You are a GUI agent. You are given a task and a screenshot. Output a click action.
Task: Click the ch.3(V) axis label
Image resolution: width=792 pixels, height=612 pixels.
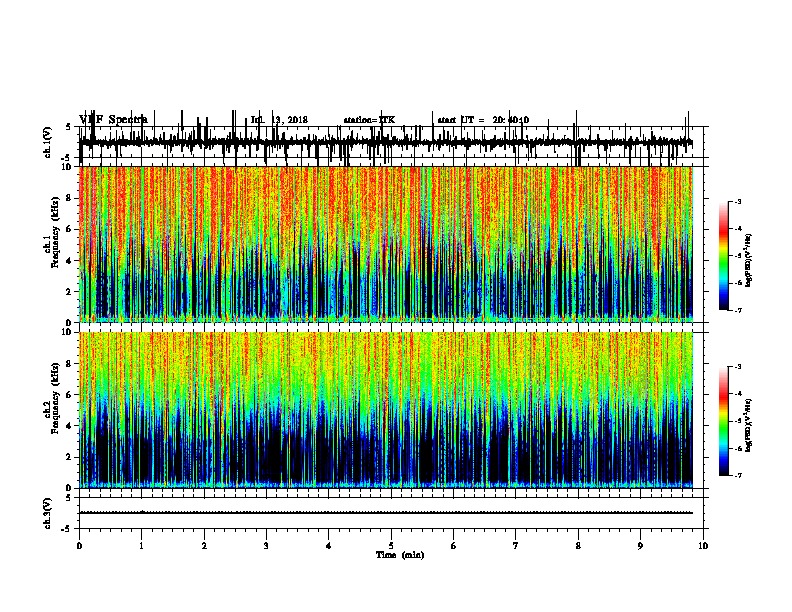(48, 513)
